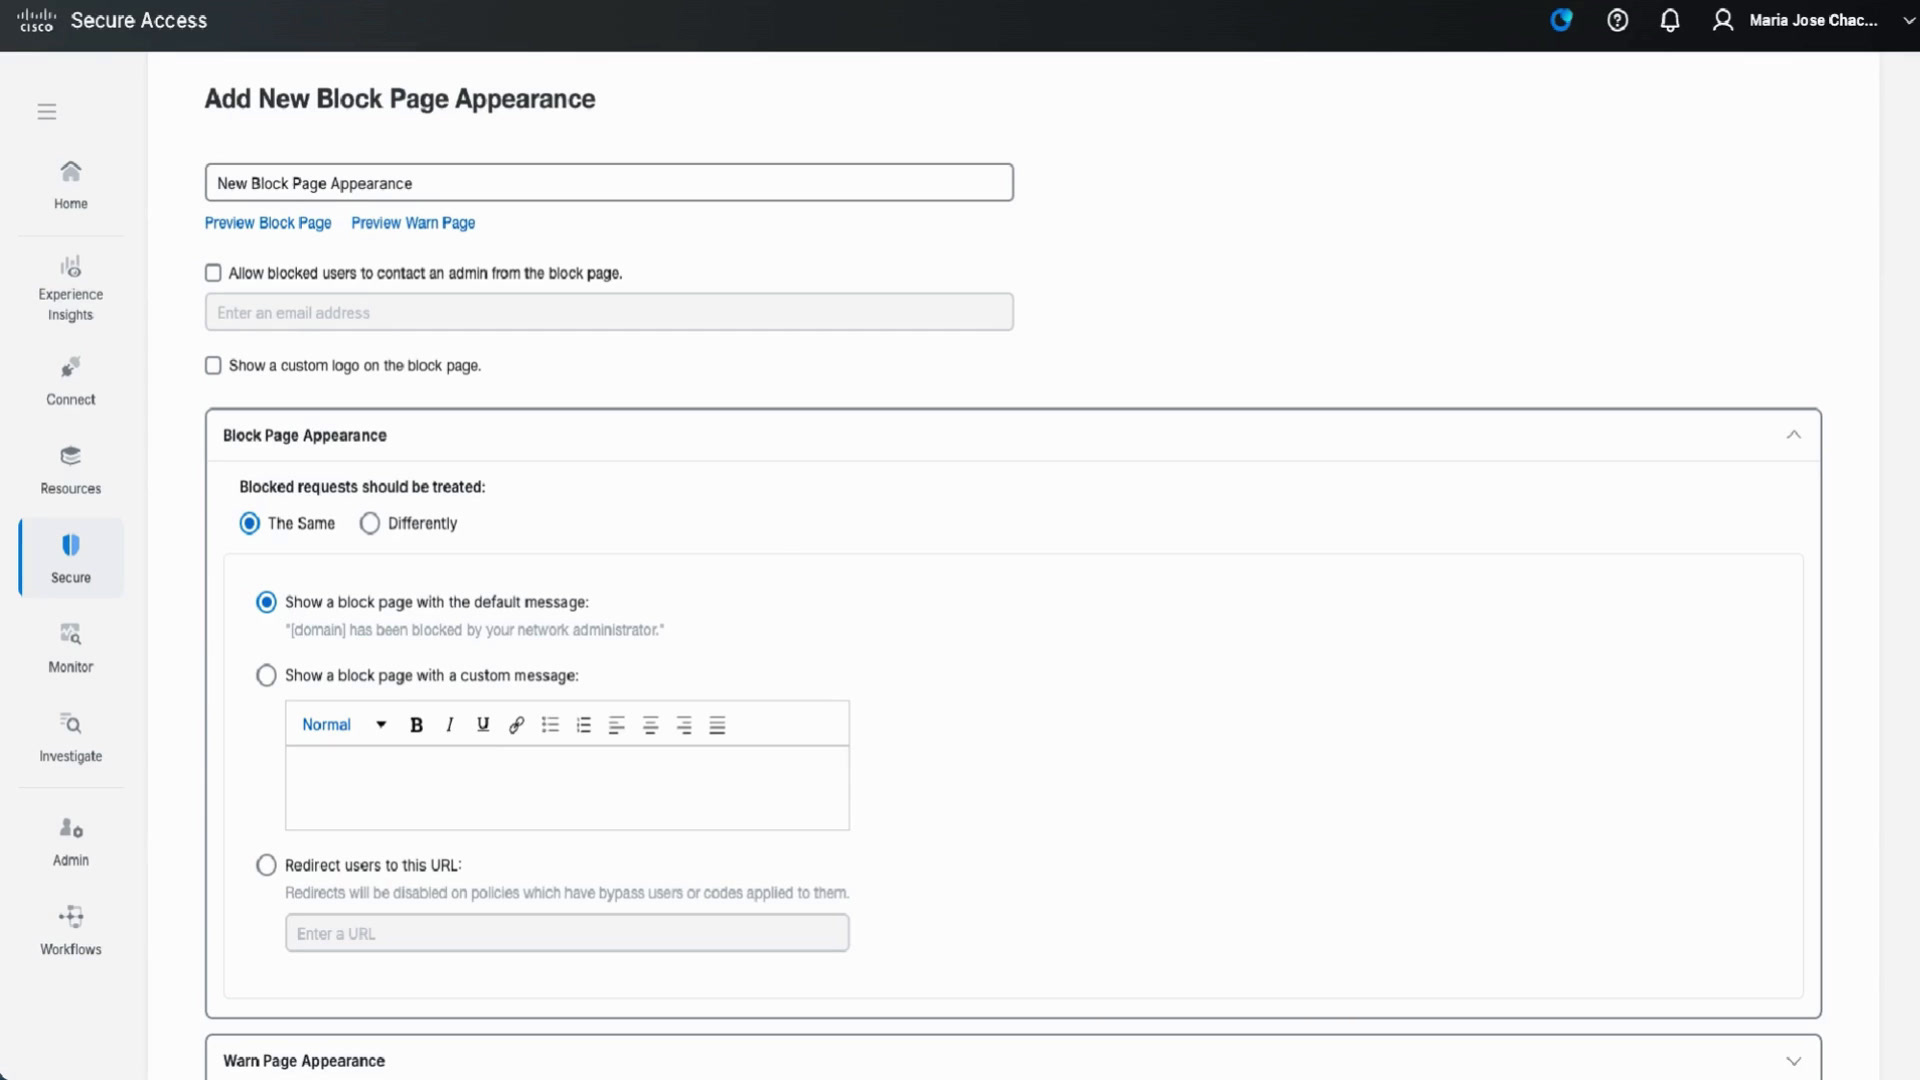This screenshot has height=1080, width=1920.
Task: Align text right in editor
Action: tap(684, 725)
